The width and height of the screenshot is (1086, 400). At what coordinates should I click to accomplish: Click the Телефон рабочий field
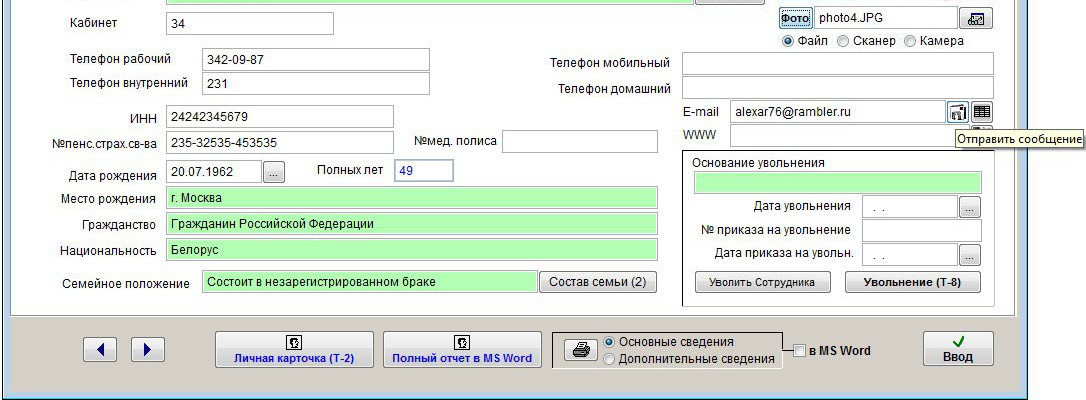316,60
